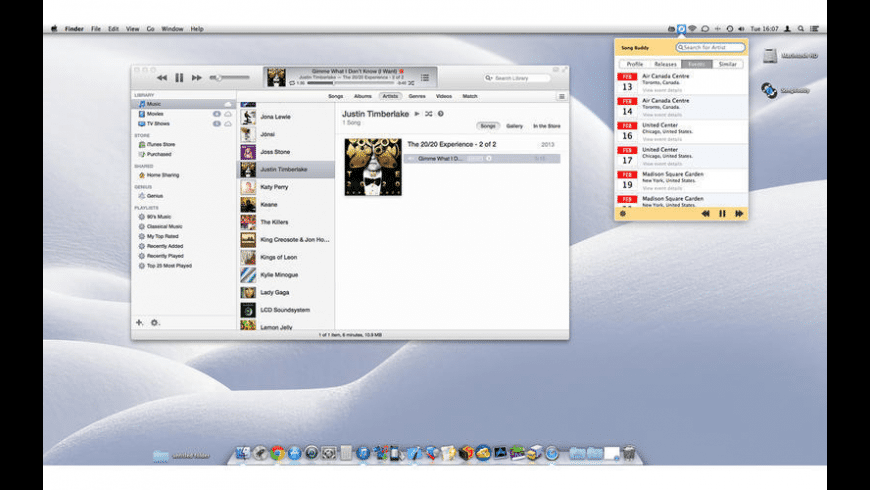Select artist Lady Gaga in list
This screenshot has width=870, height=490.
coord(286,292)
